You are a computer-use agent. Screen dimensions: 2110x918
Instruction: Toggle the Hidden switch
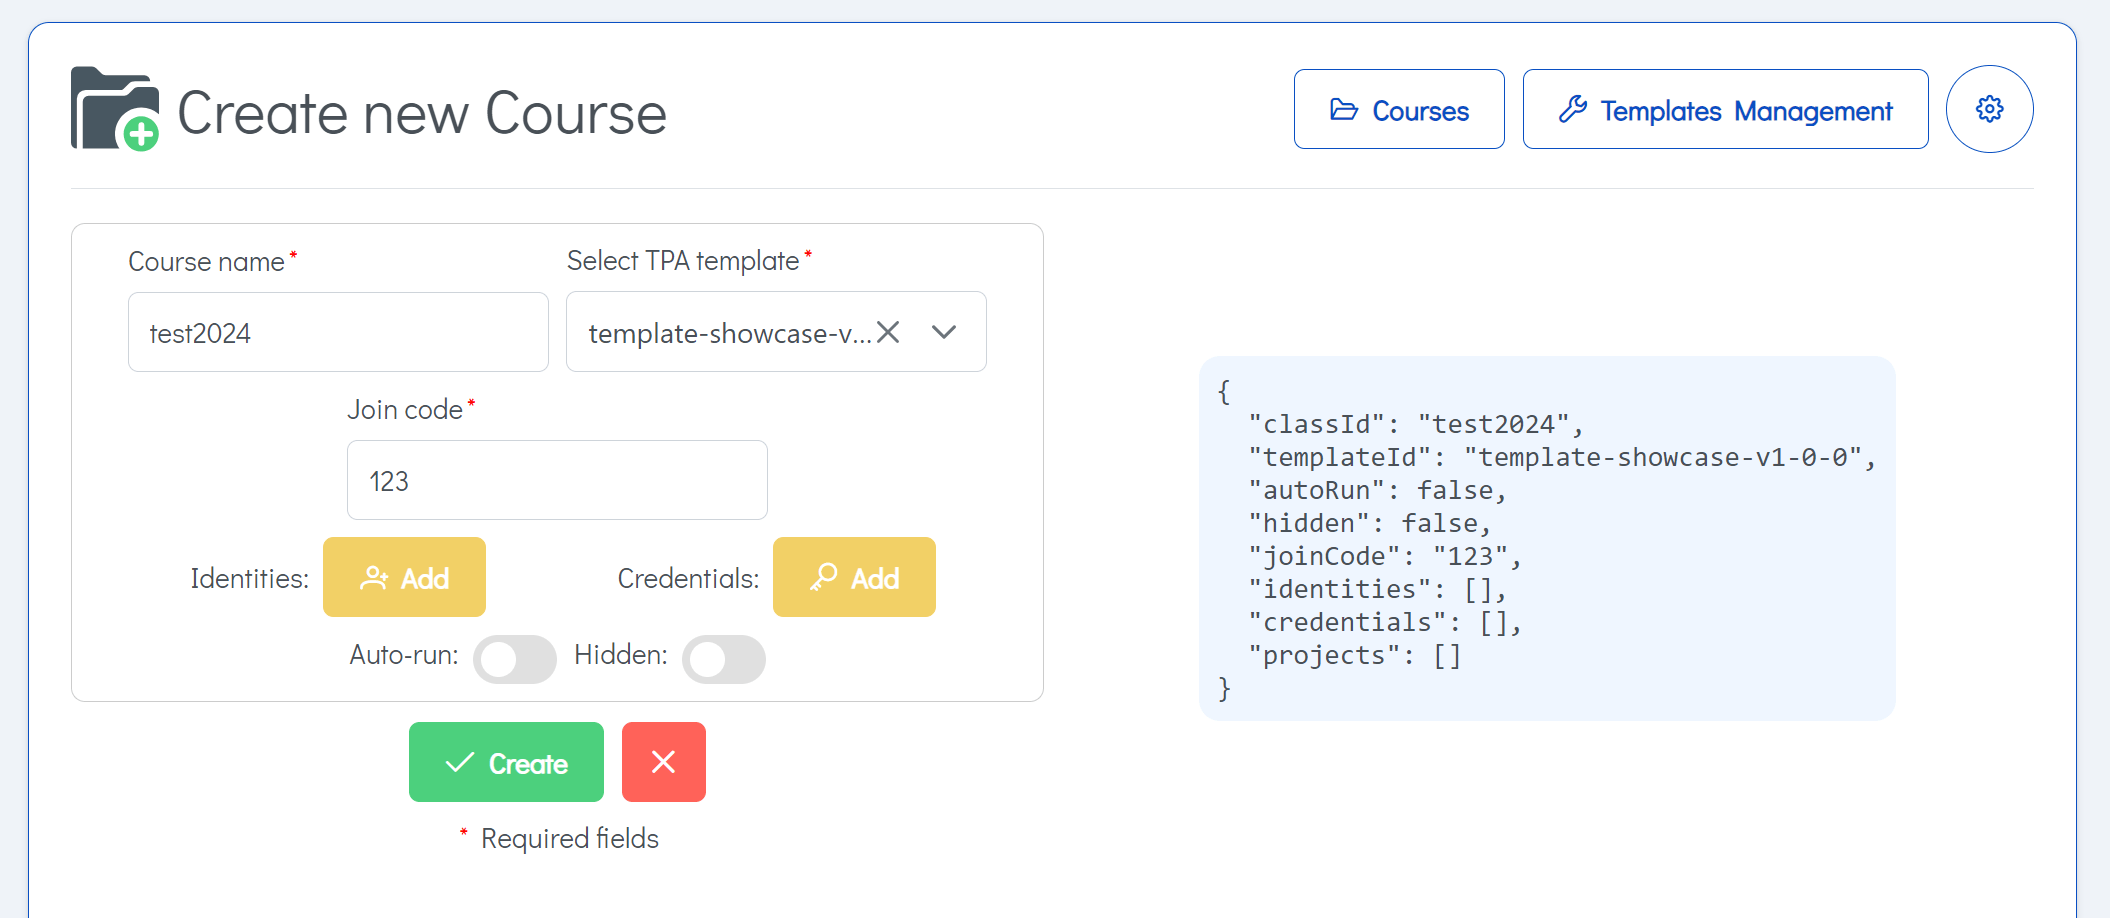click(724, 659)
